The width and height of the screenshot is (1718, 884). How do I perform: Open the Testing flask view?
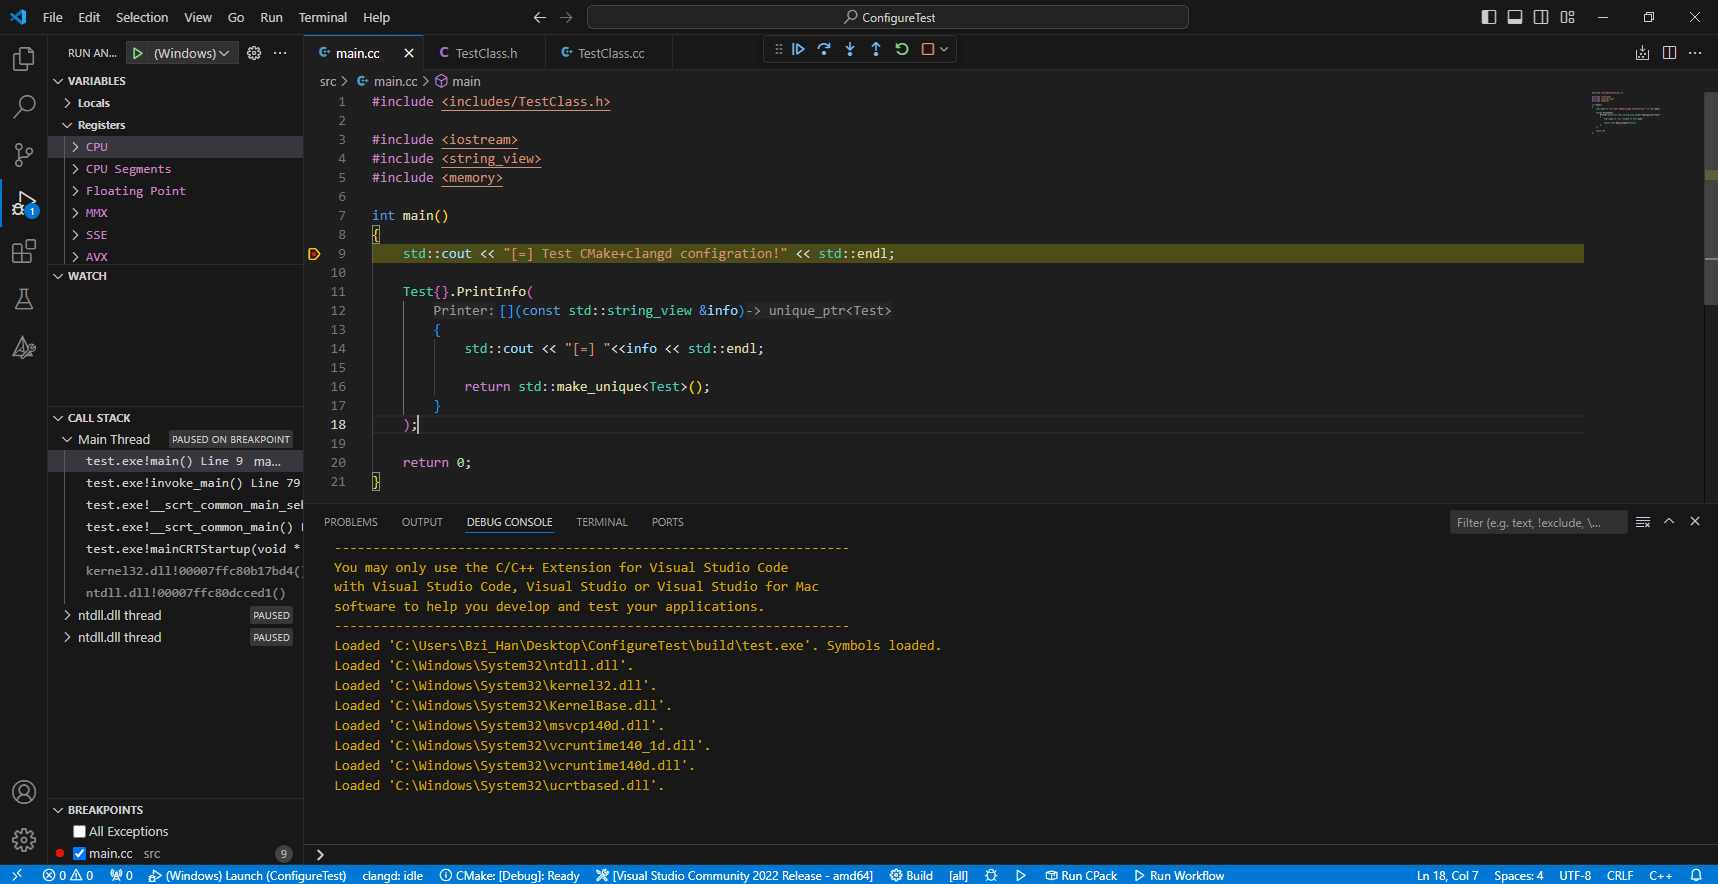(24, 299)
